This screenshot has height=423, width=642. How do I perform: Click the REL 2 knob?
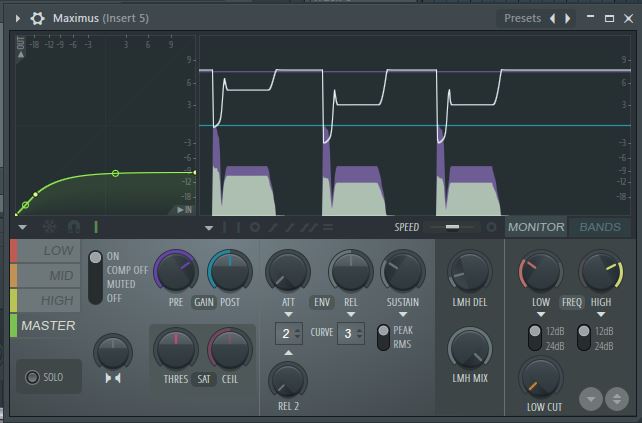[288, 381]
